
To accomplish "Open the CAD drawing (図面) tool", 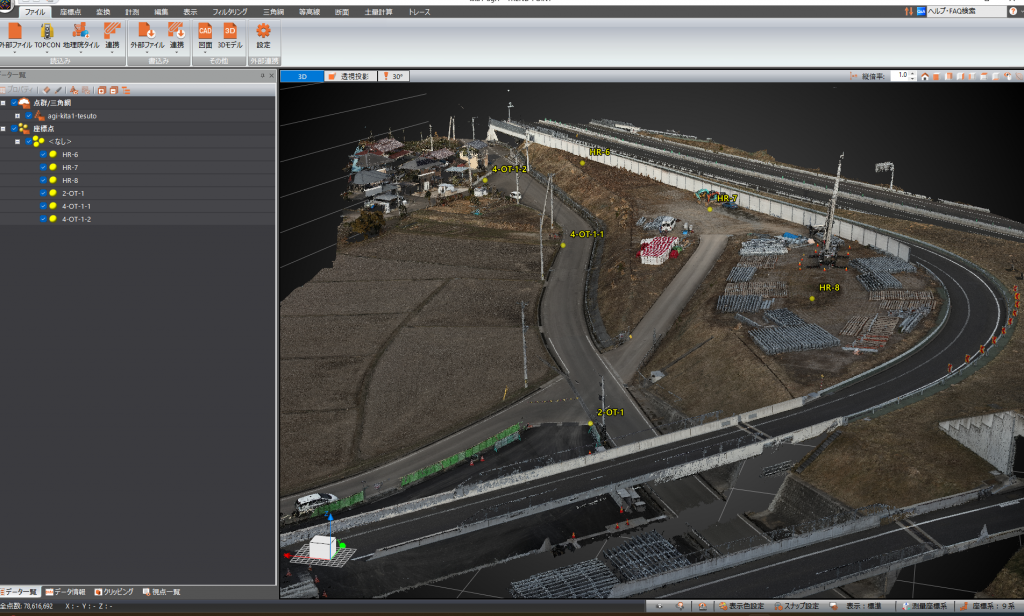I will [205, 31].
